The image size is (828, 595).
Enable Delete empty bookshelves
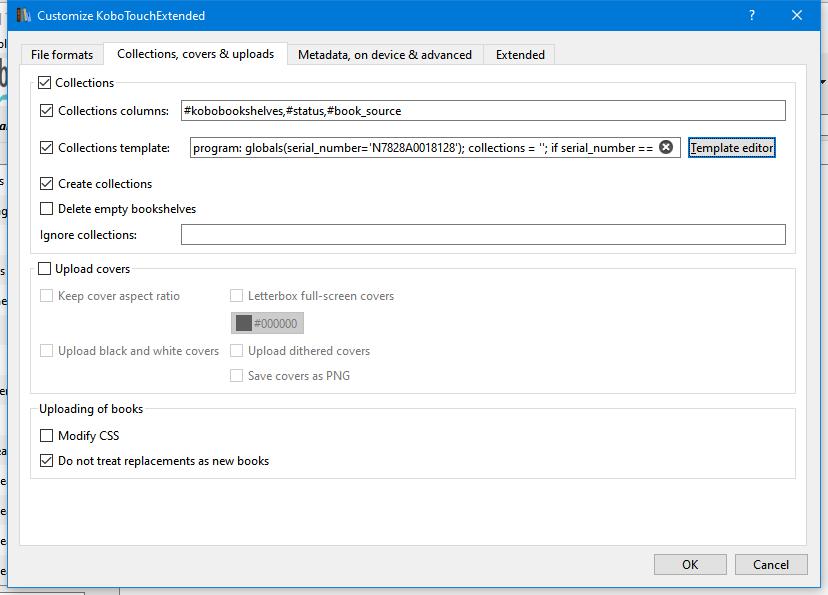click(46, 209)
